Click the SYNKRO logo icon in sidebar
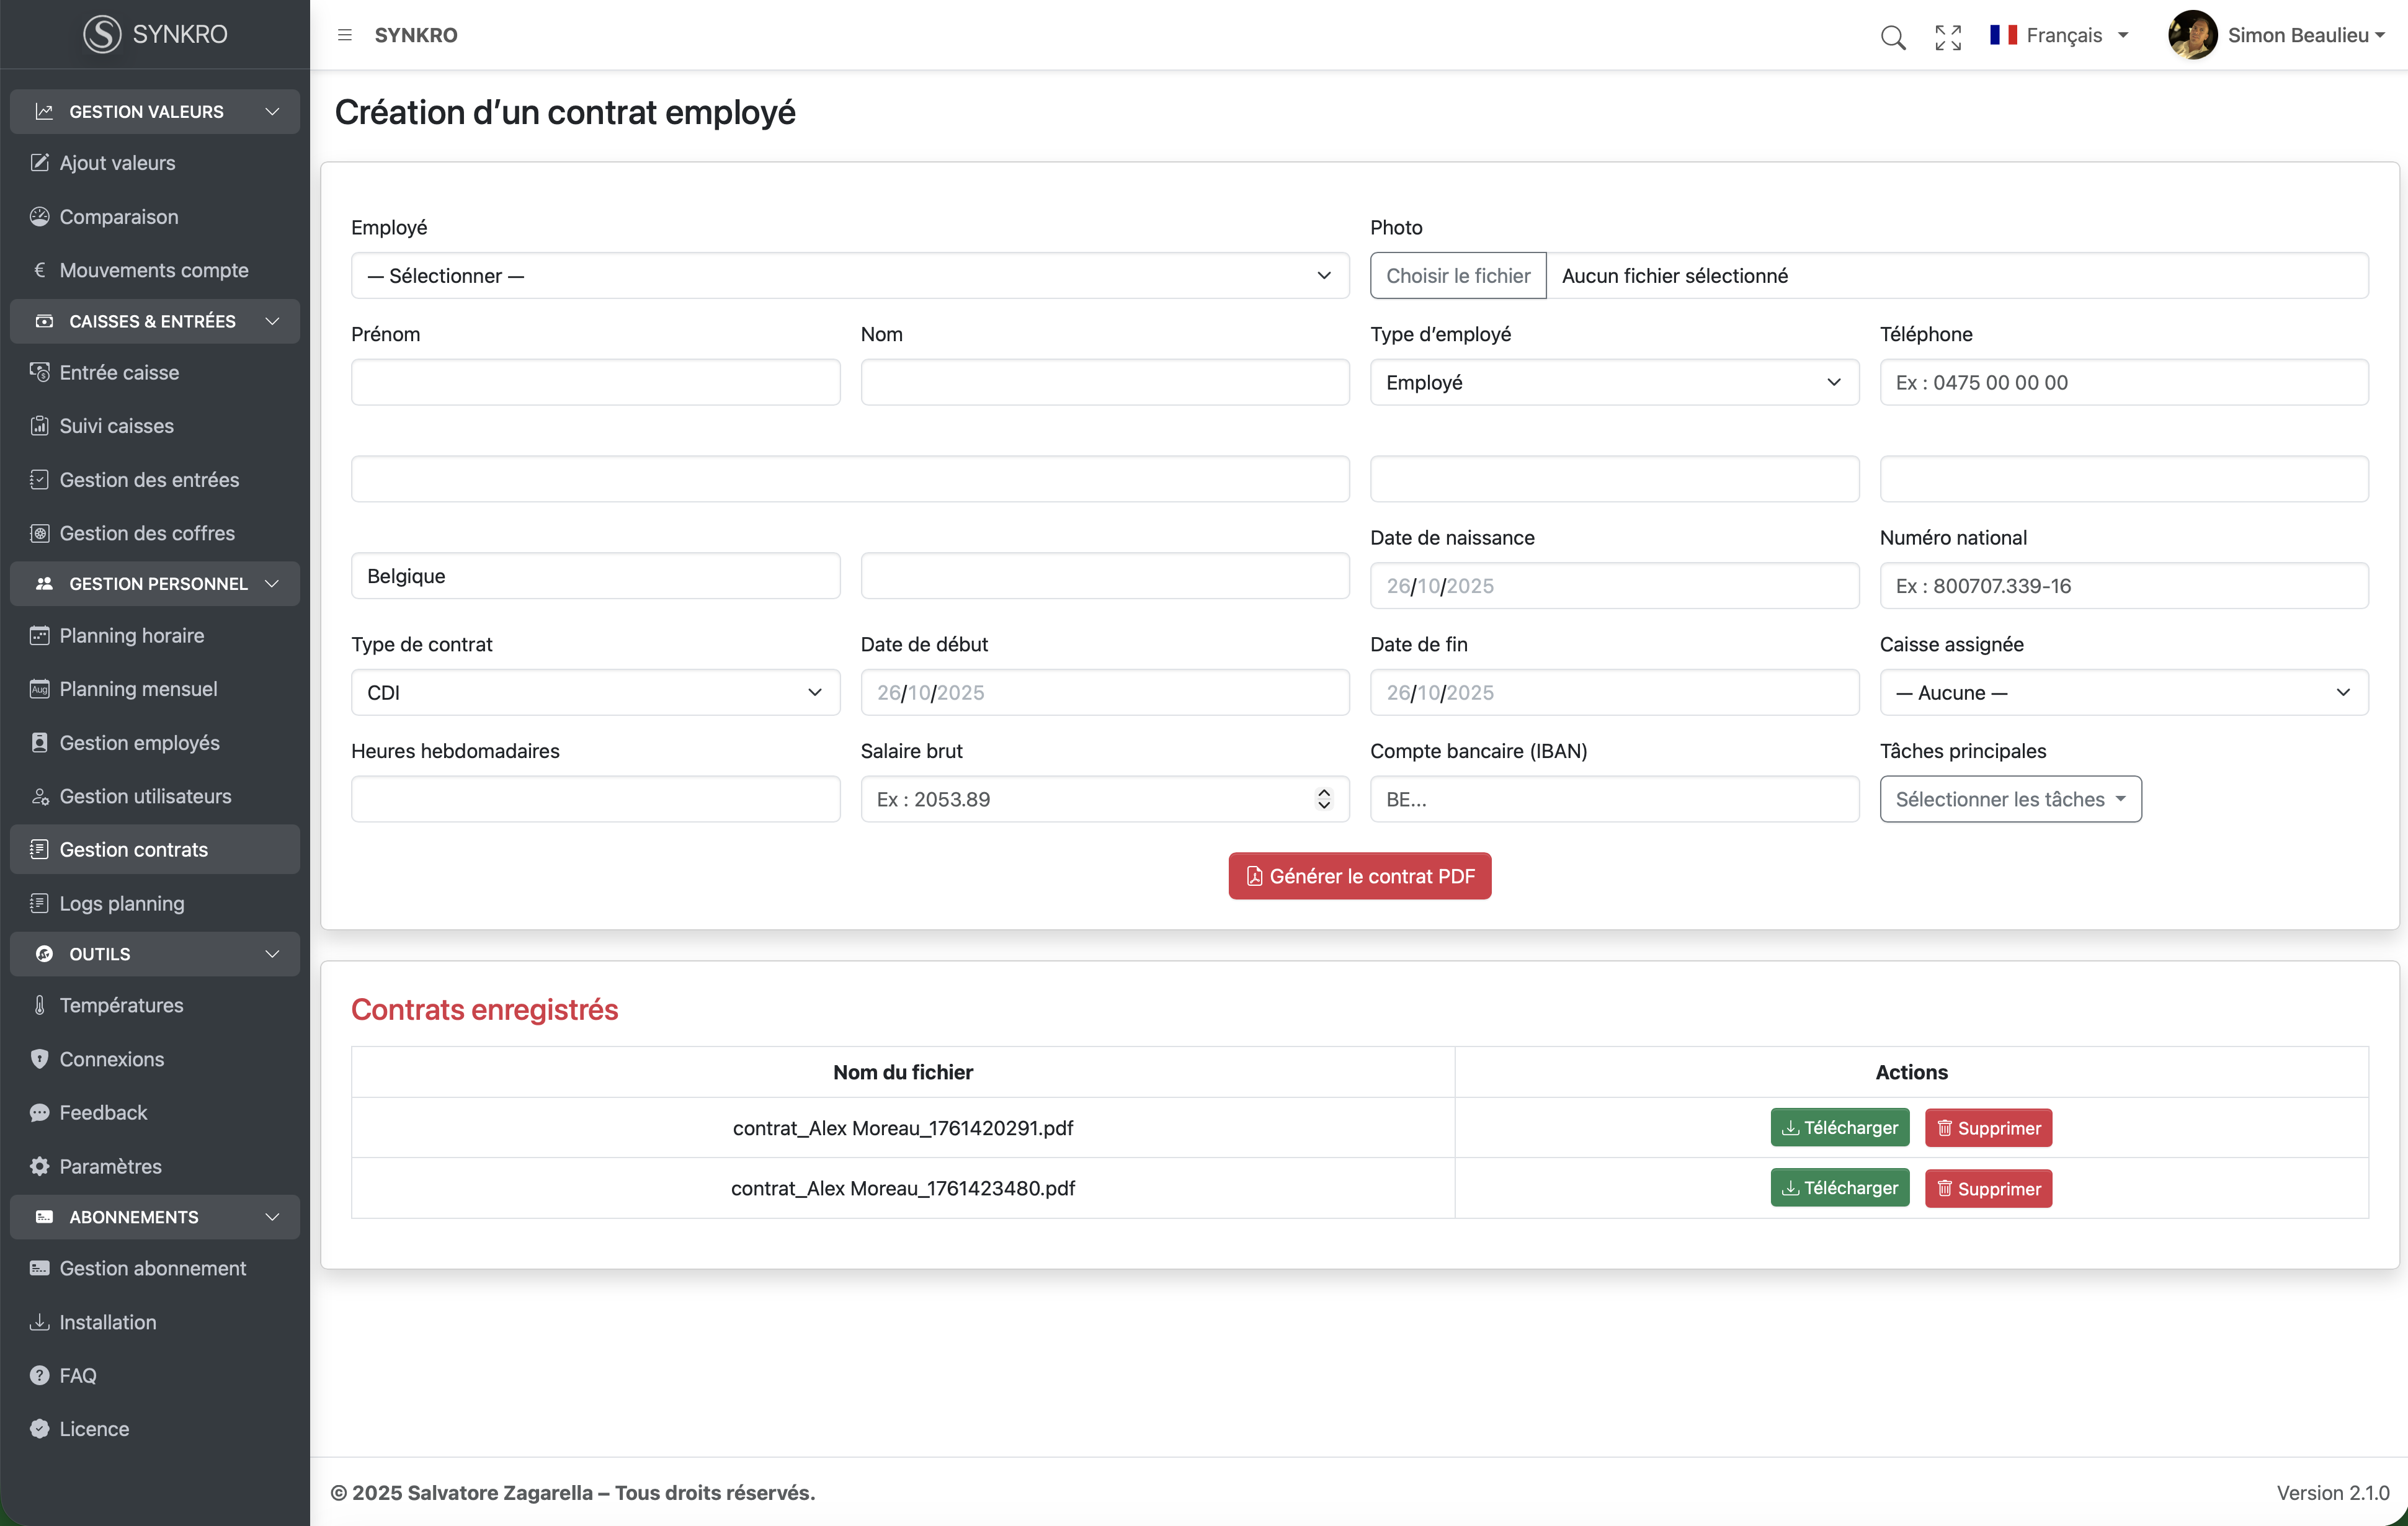The height and width of the screenshot is (1526, 2408). (102, 34)
